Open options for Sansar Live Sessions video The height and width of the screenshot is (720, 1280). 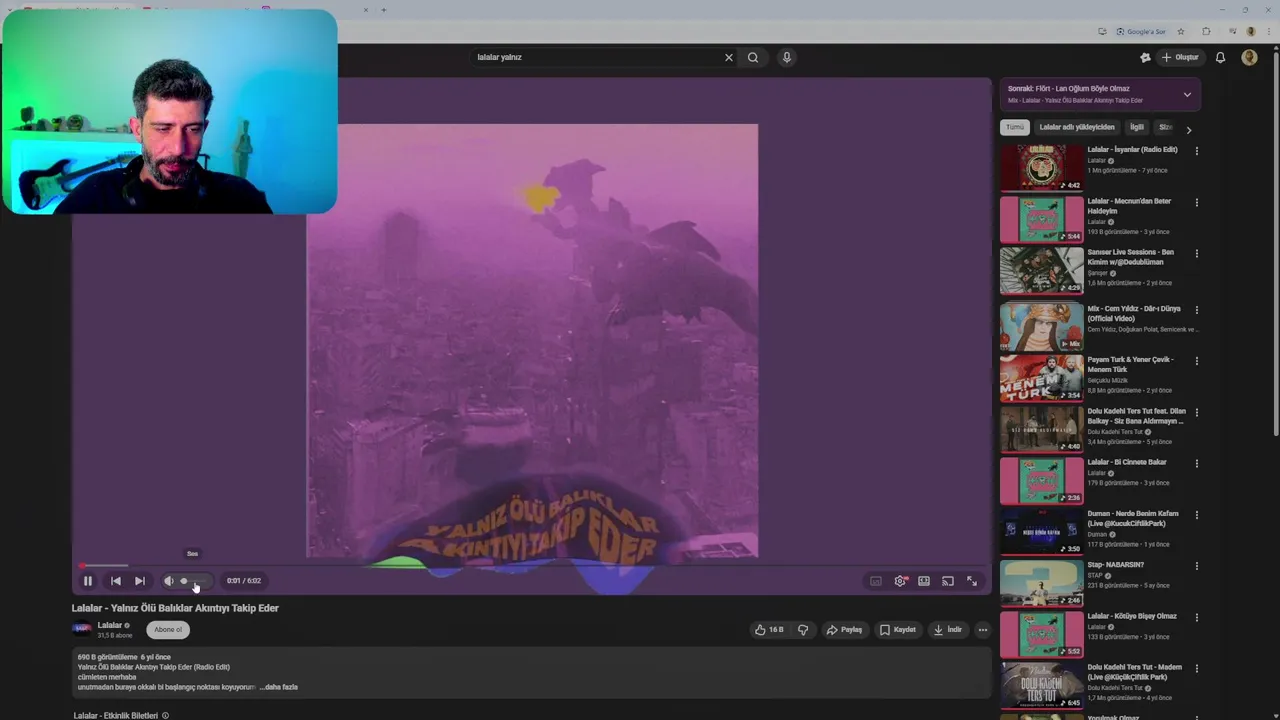1196,254
